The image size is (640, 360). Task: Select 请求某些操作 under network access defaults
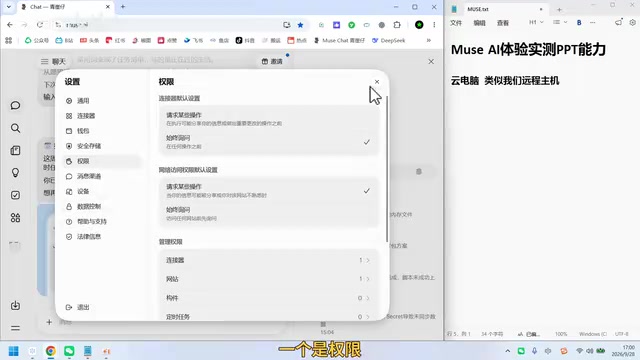[x=268, y=191]
